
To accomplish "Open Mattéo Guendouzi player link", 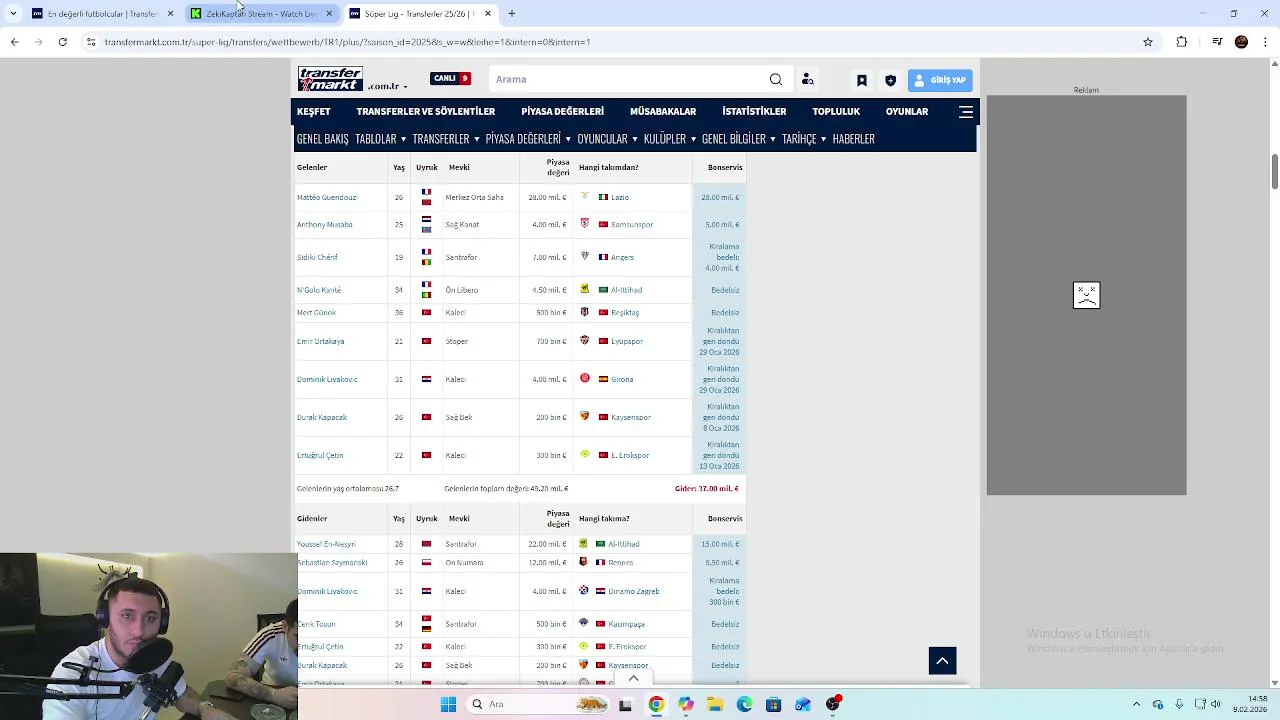I will pos(327,198).
